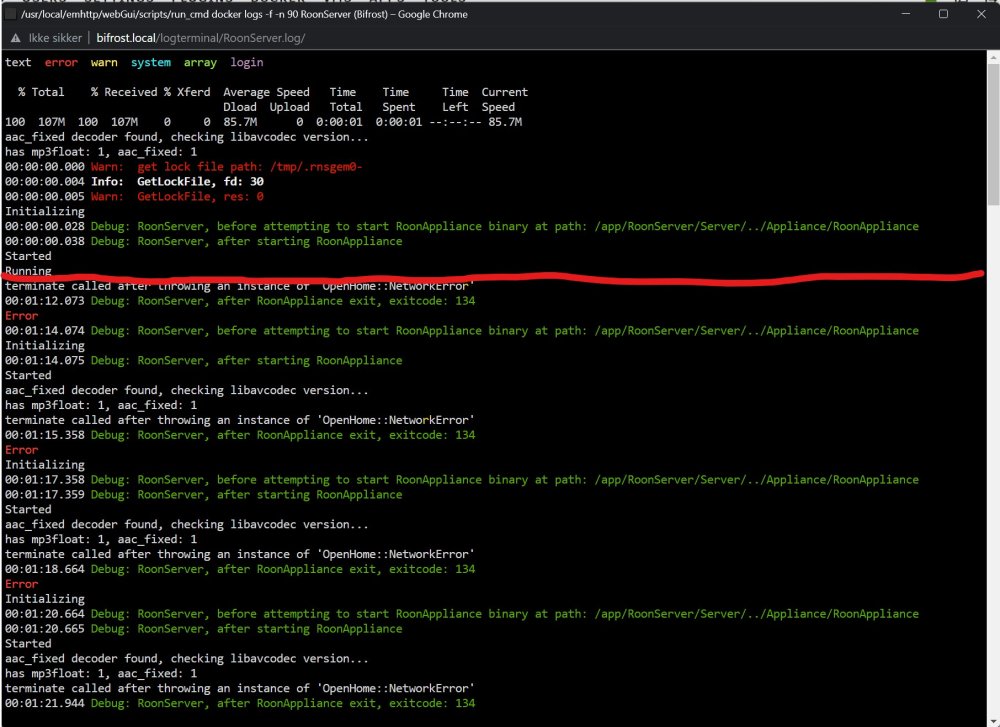Select the red 'error' log filter
1000x727 pixels.
click(x=61, y=62)
